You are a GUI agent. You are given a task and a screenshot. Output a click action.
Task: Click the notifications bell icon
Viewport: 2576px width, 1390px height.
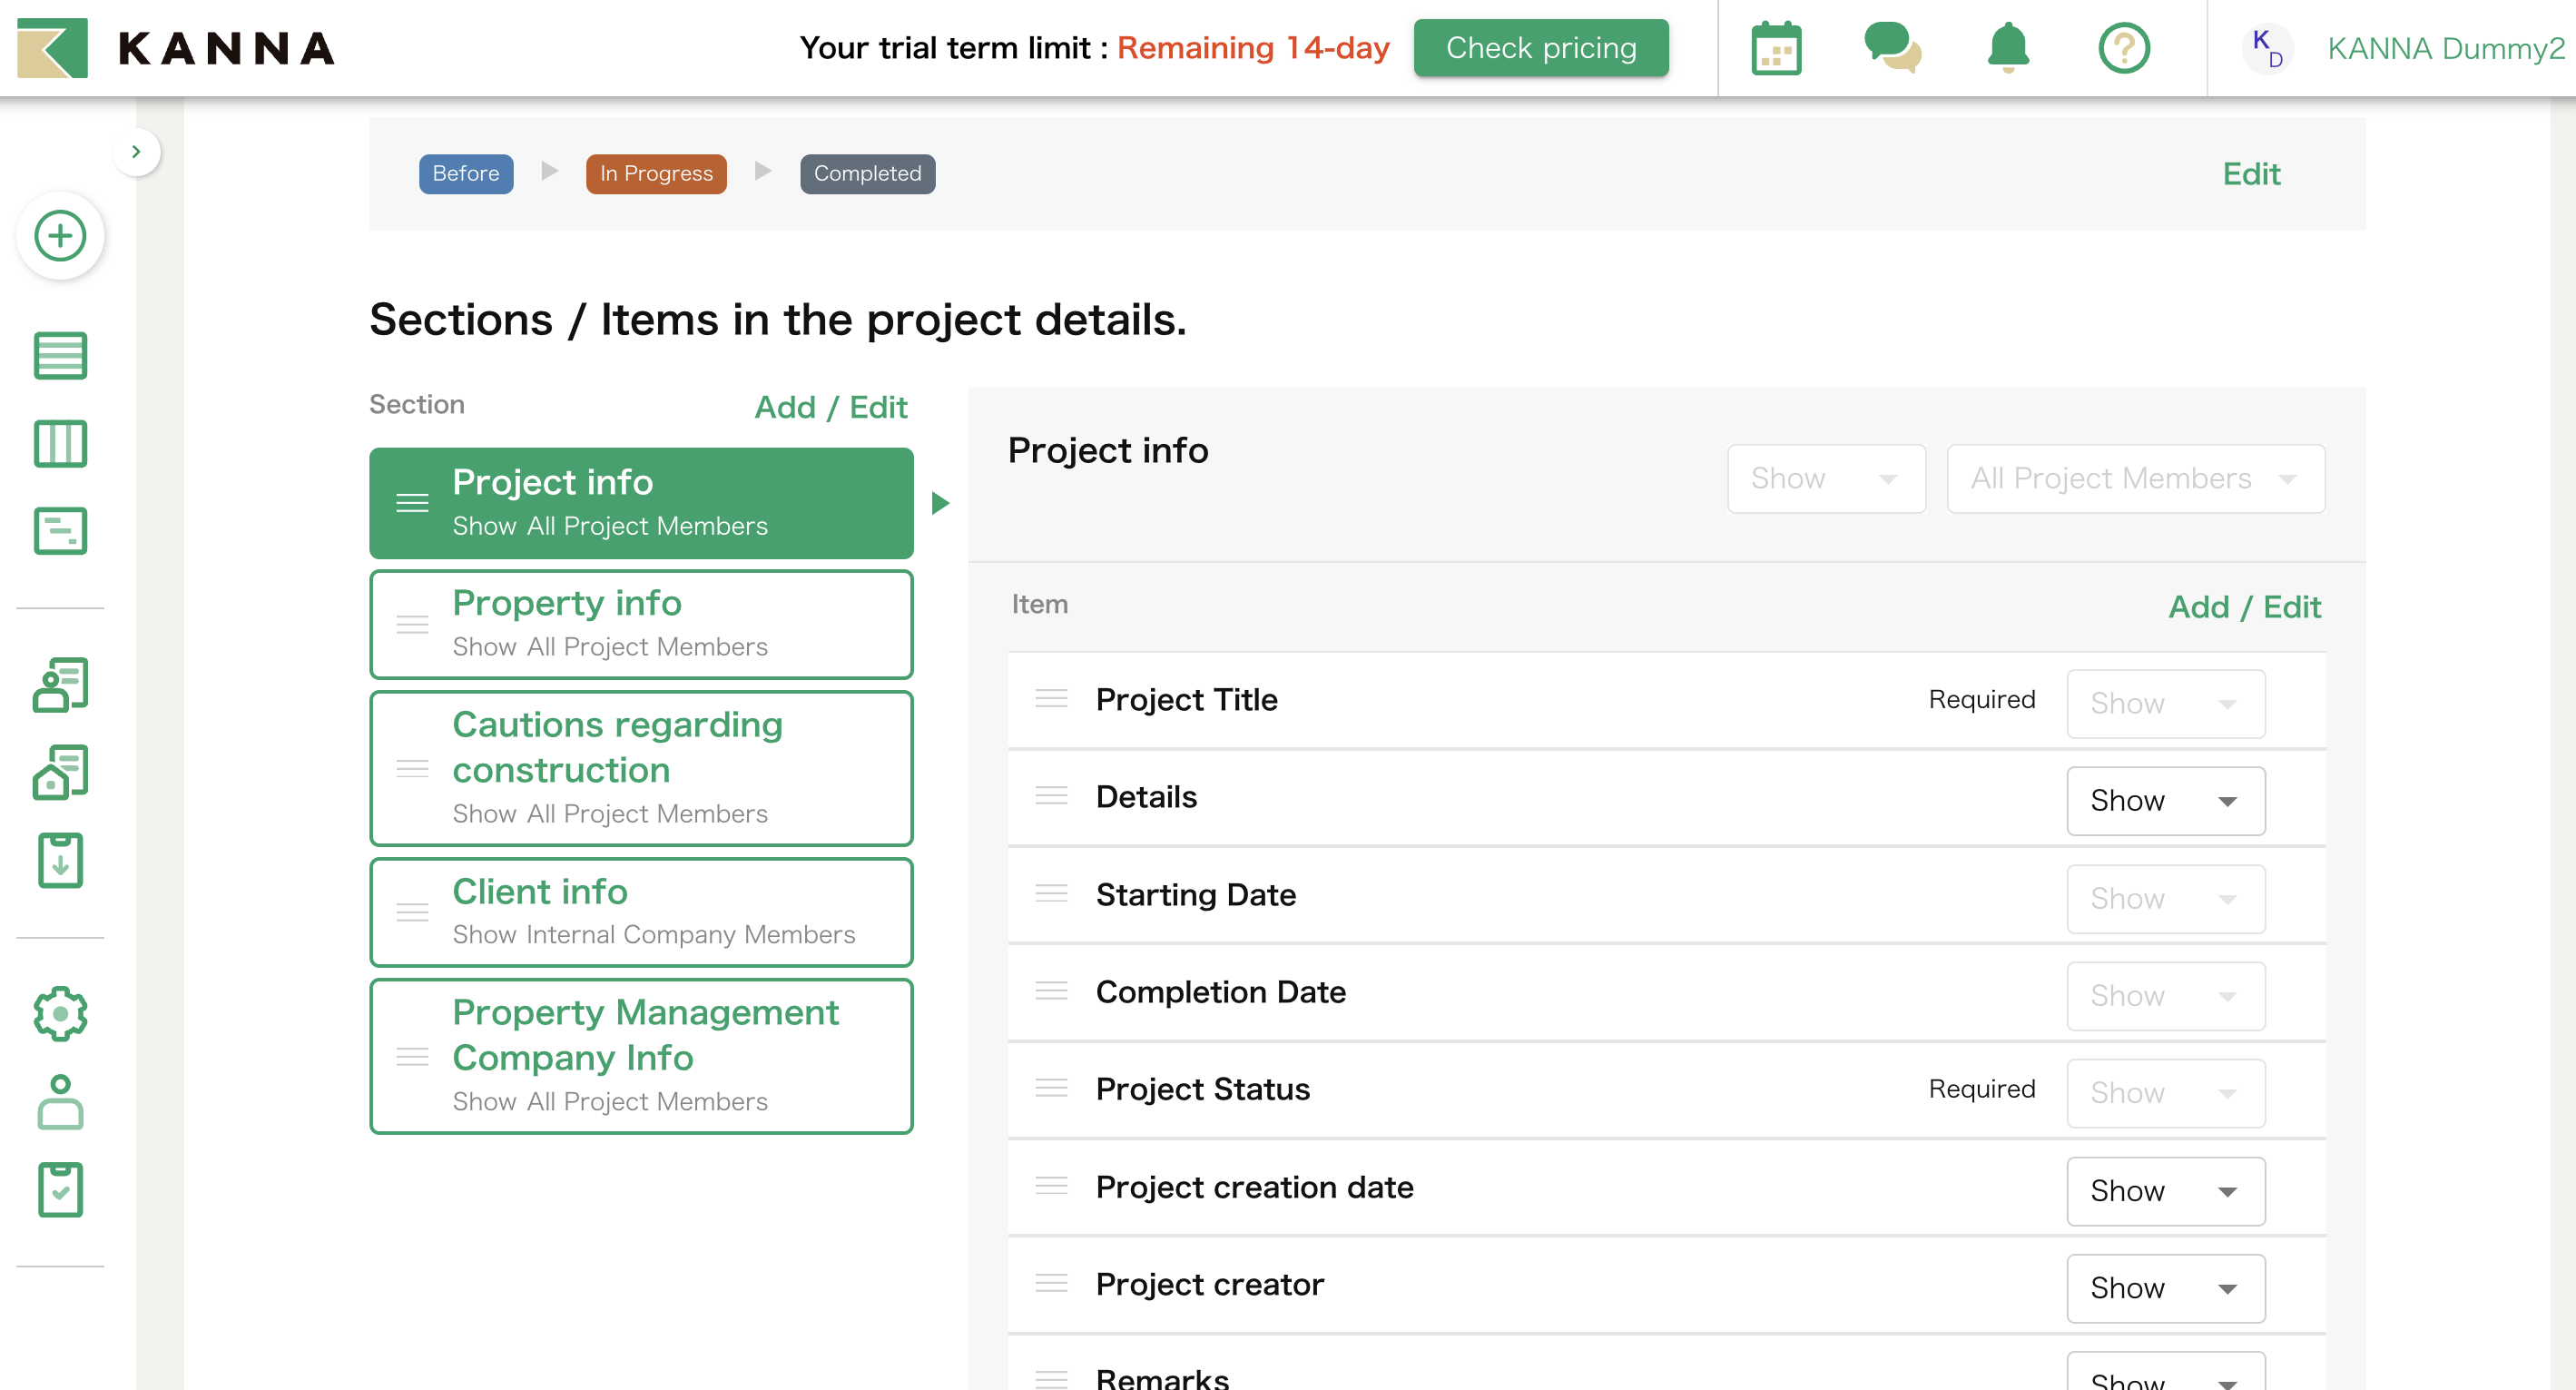(2007, 48)
